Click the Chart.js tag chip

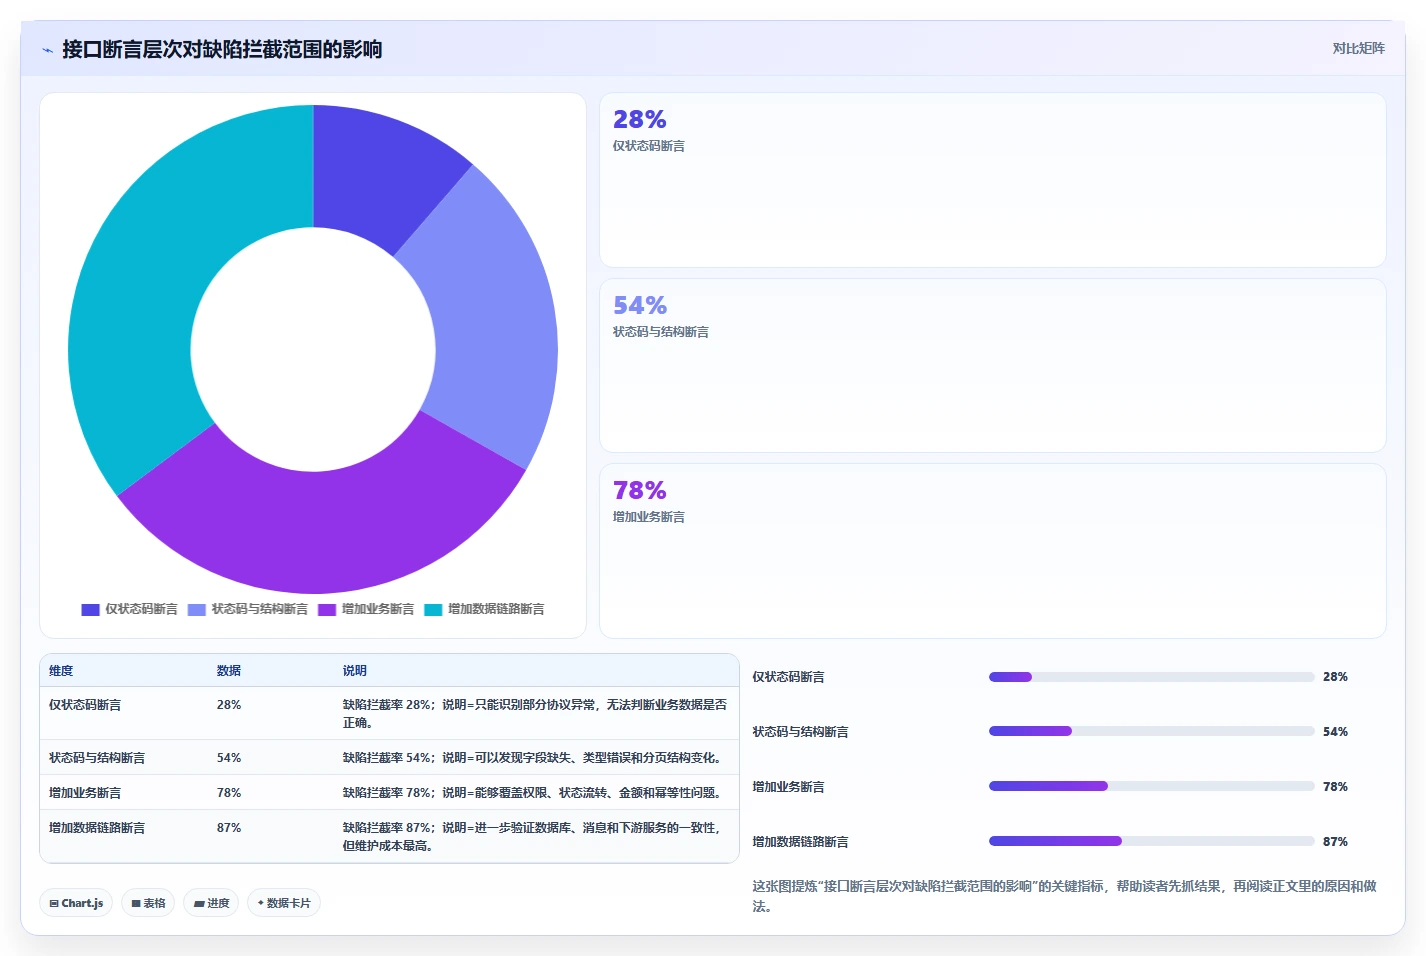tap(76, 903)
